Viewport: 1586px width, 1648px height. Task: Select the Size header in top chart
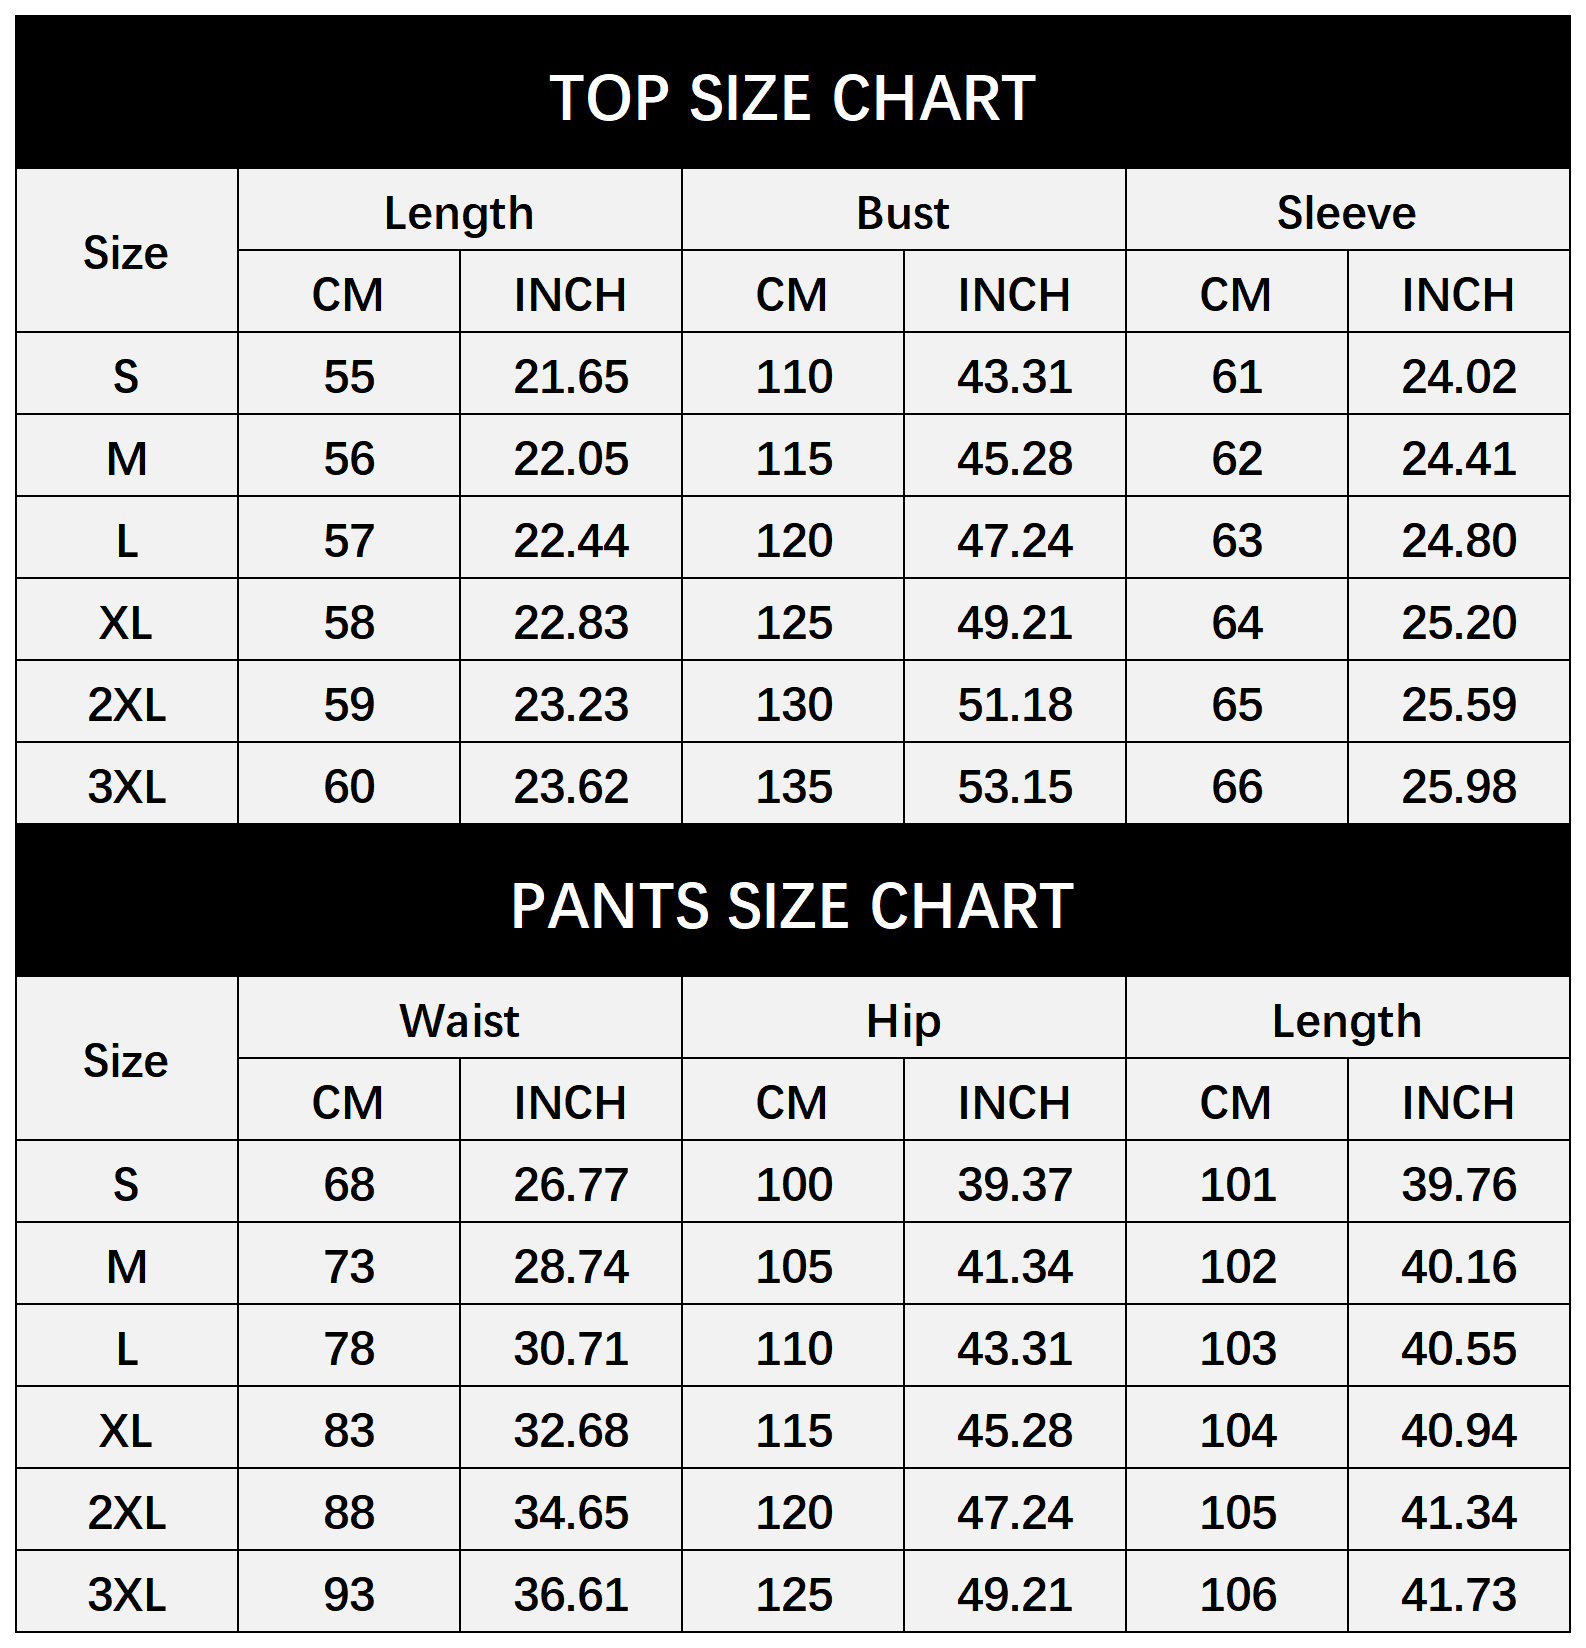126,253
